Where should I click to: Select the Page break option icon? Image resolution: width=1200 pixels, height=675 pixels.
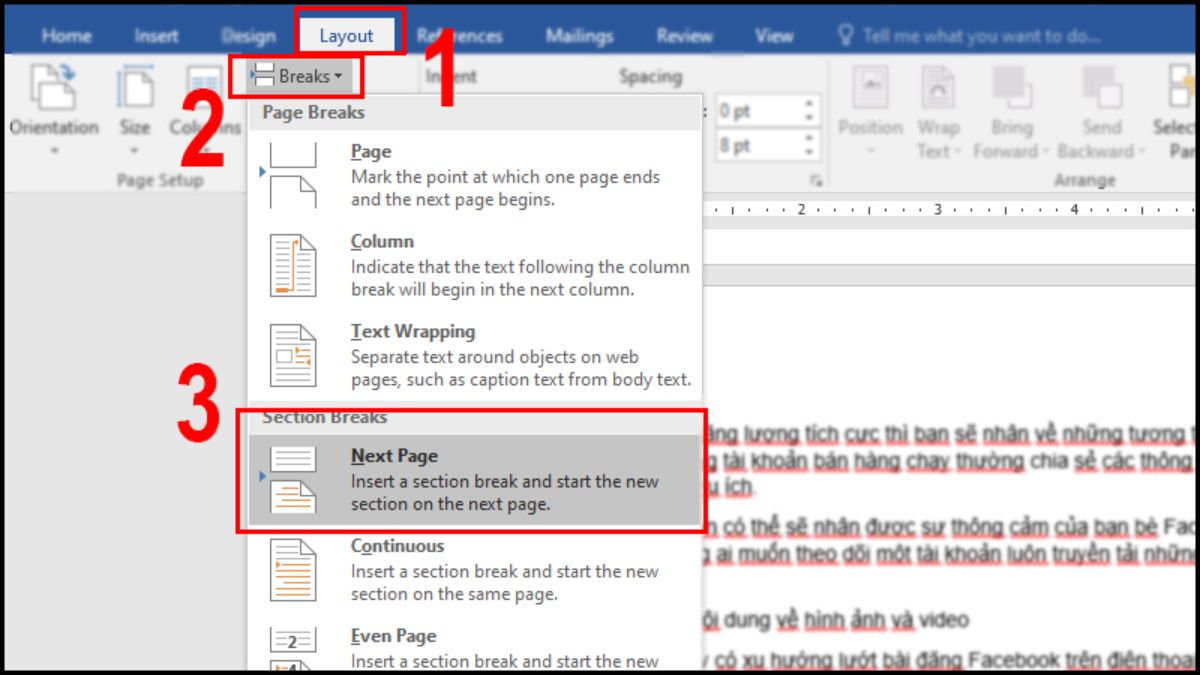293,175
